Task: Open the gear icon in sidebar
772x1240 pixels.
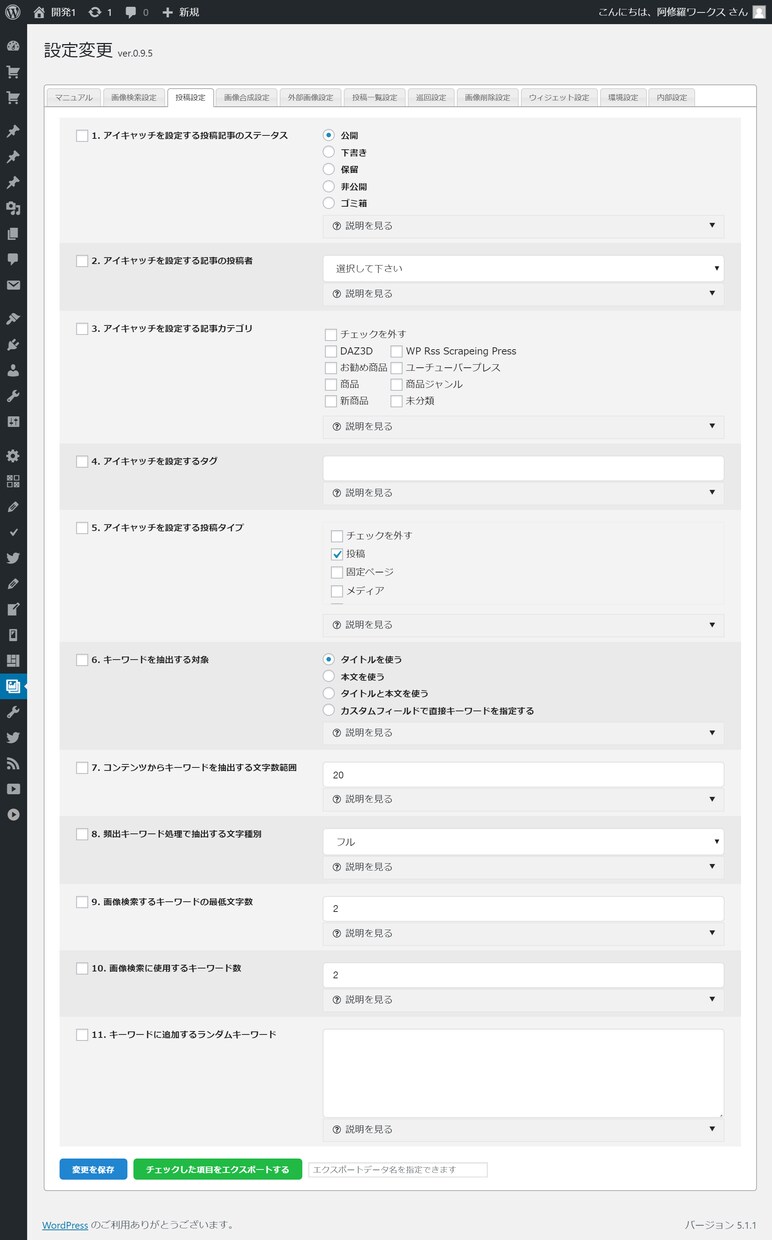Action: pos(13,456)
